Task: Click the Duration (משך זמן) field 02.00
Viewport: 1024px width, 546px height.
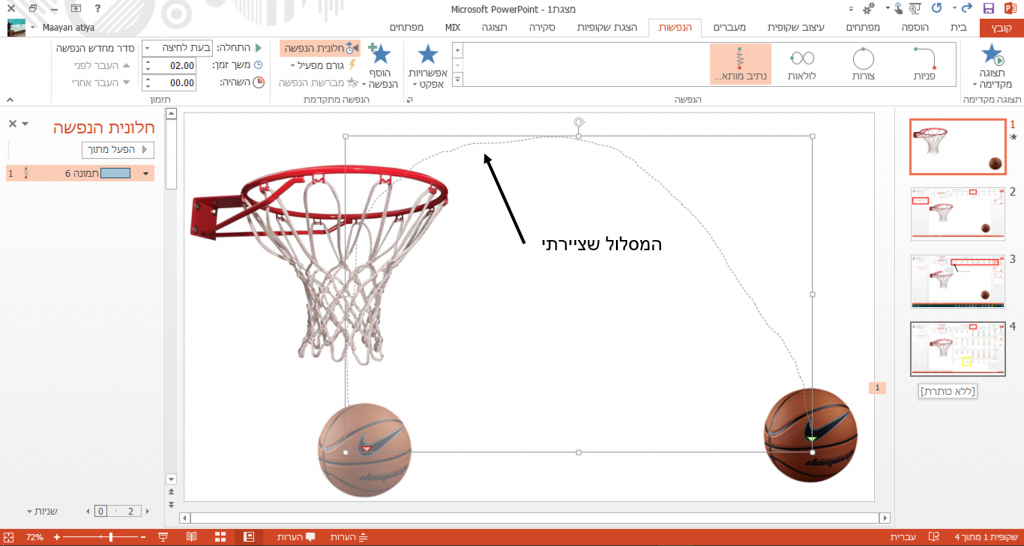Action: (169, 65)
